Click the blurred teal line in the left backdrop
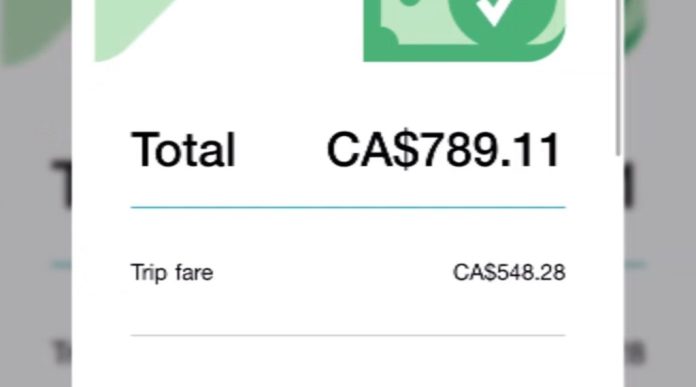Screen dimensions: 696x387 pyautogui.click(x=62, y=265)
